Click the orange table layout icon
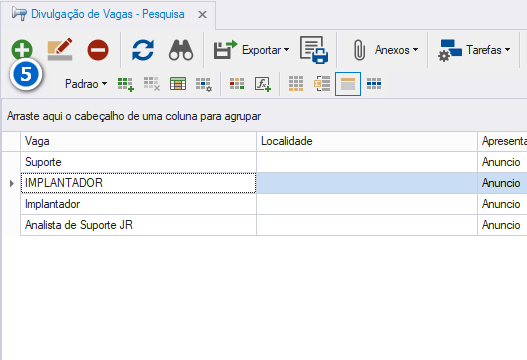 pyautogui.click(x=178, y=84)
